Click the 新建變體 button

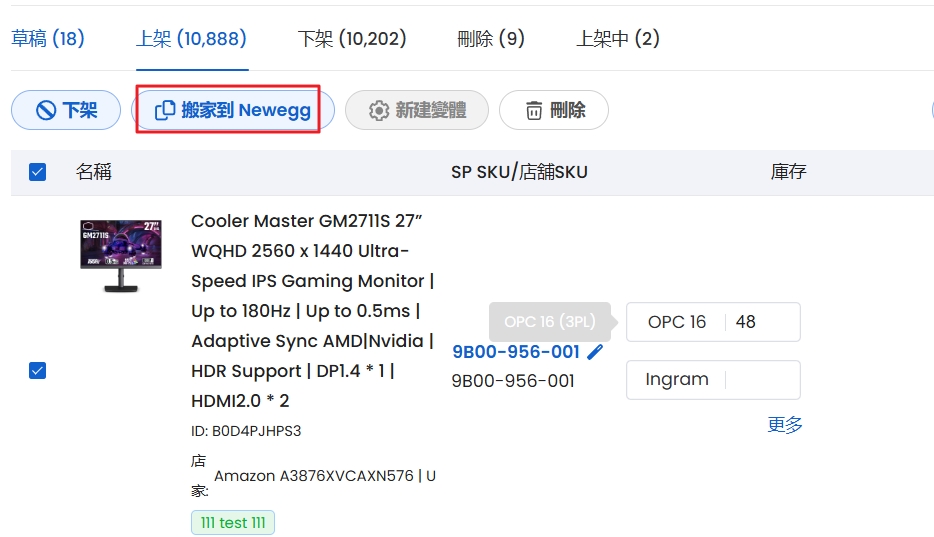coord(417,110)
